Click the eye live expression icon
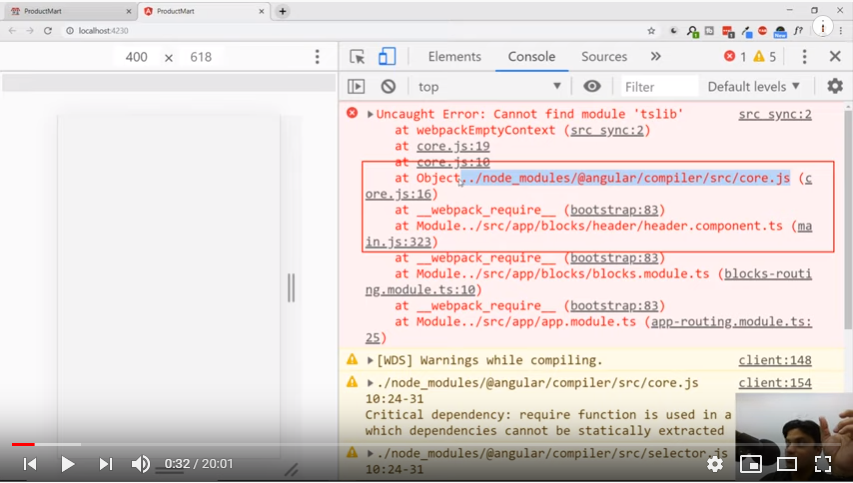 click(x=592, y=87)
